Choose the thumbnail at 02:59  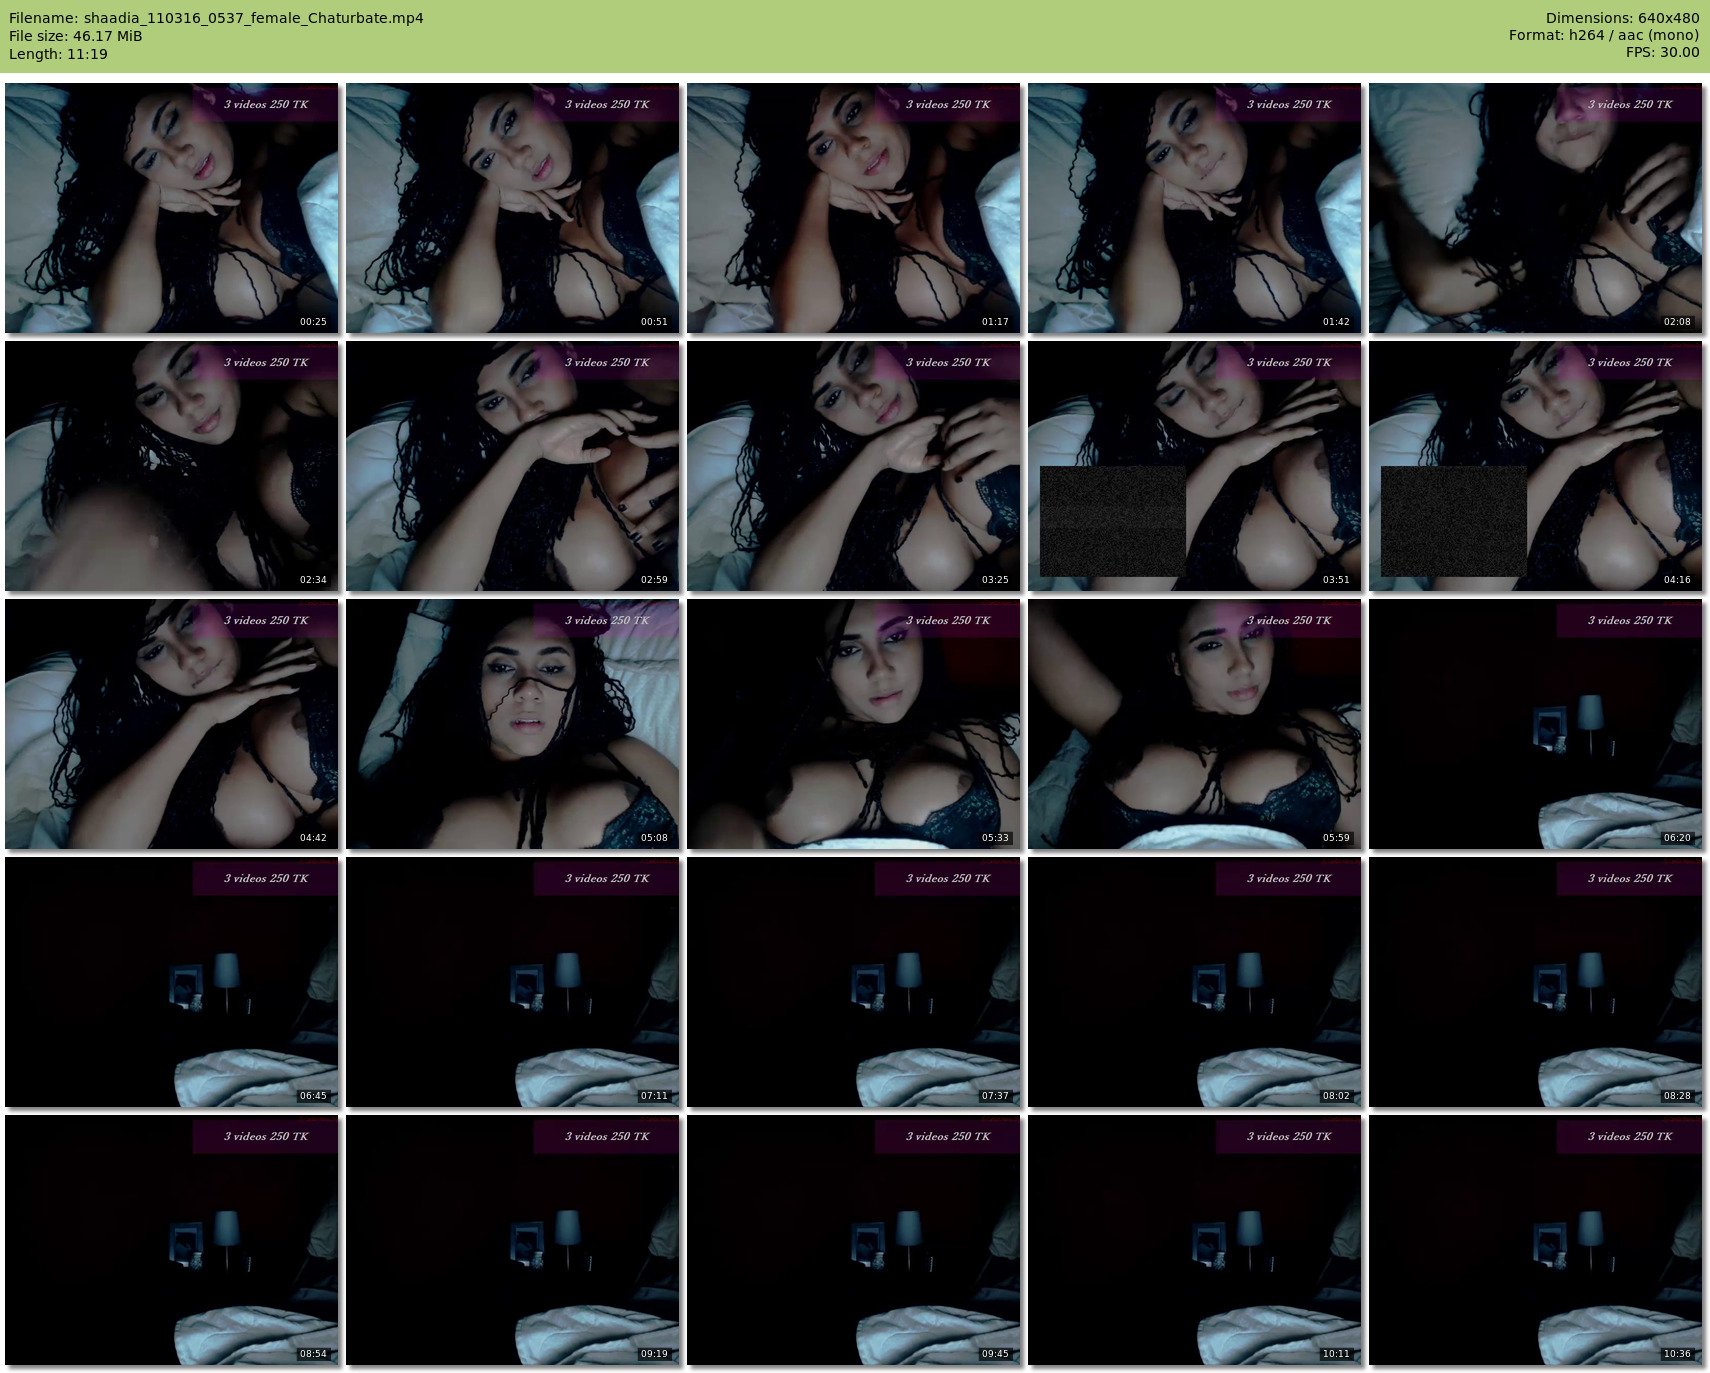513,466
